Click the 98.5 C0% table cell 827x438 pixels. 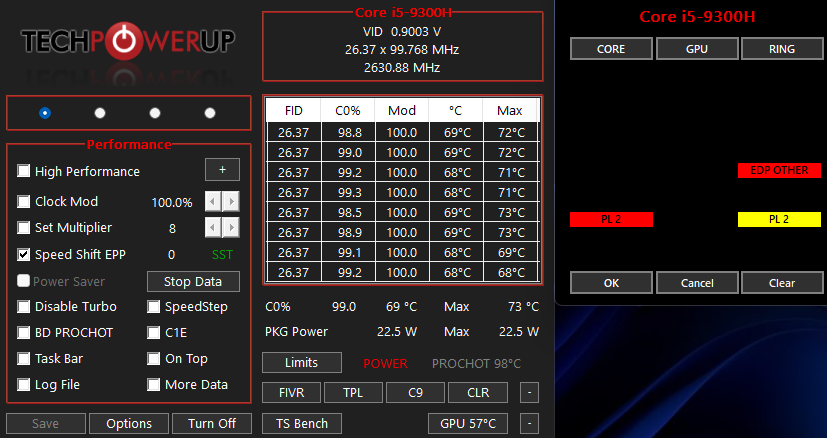pyautogui.click(x=349, y=213)
